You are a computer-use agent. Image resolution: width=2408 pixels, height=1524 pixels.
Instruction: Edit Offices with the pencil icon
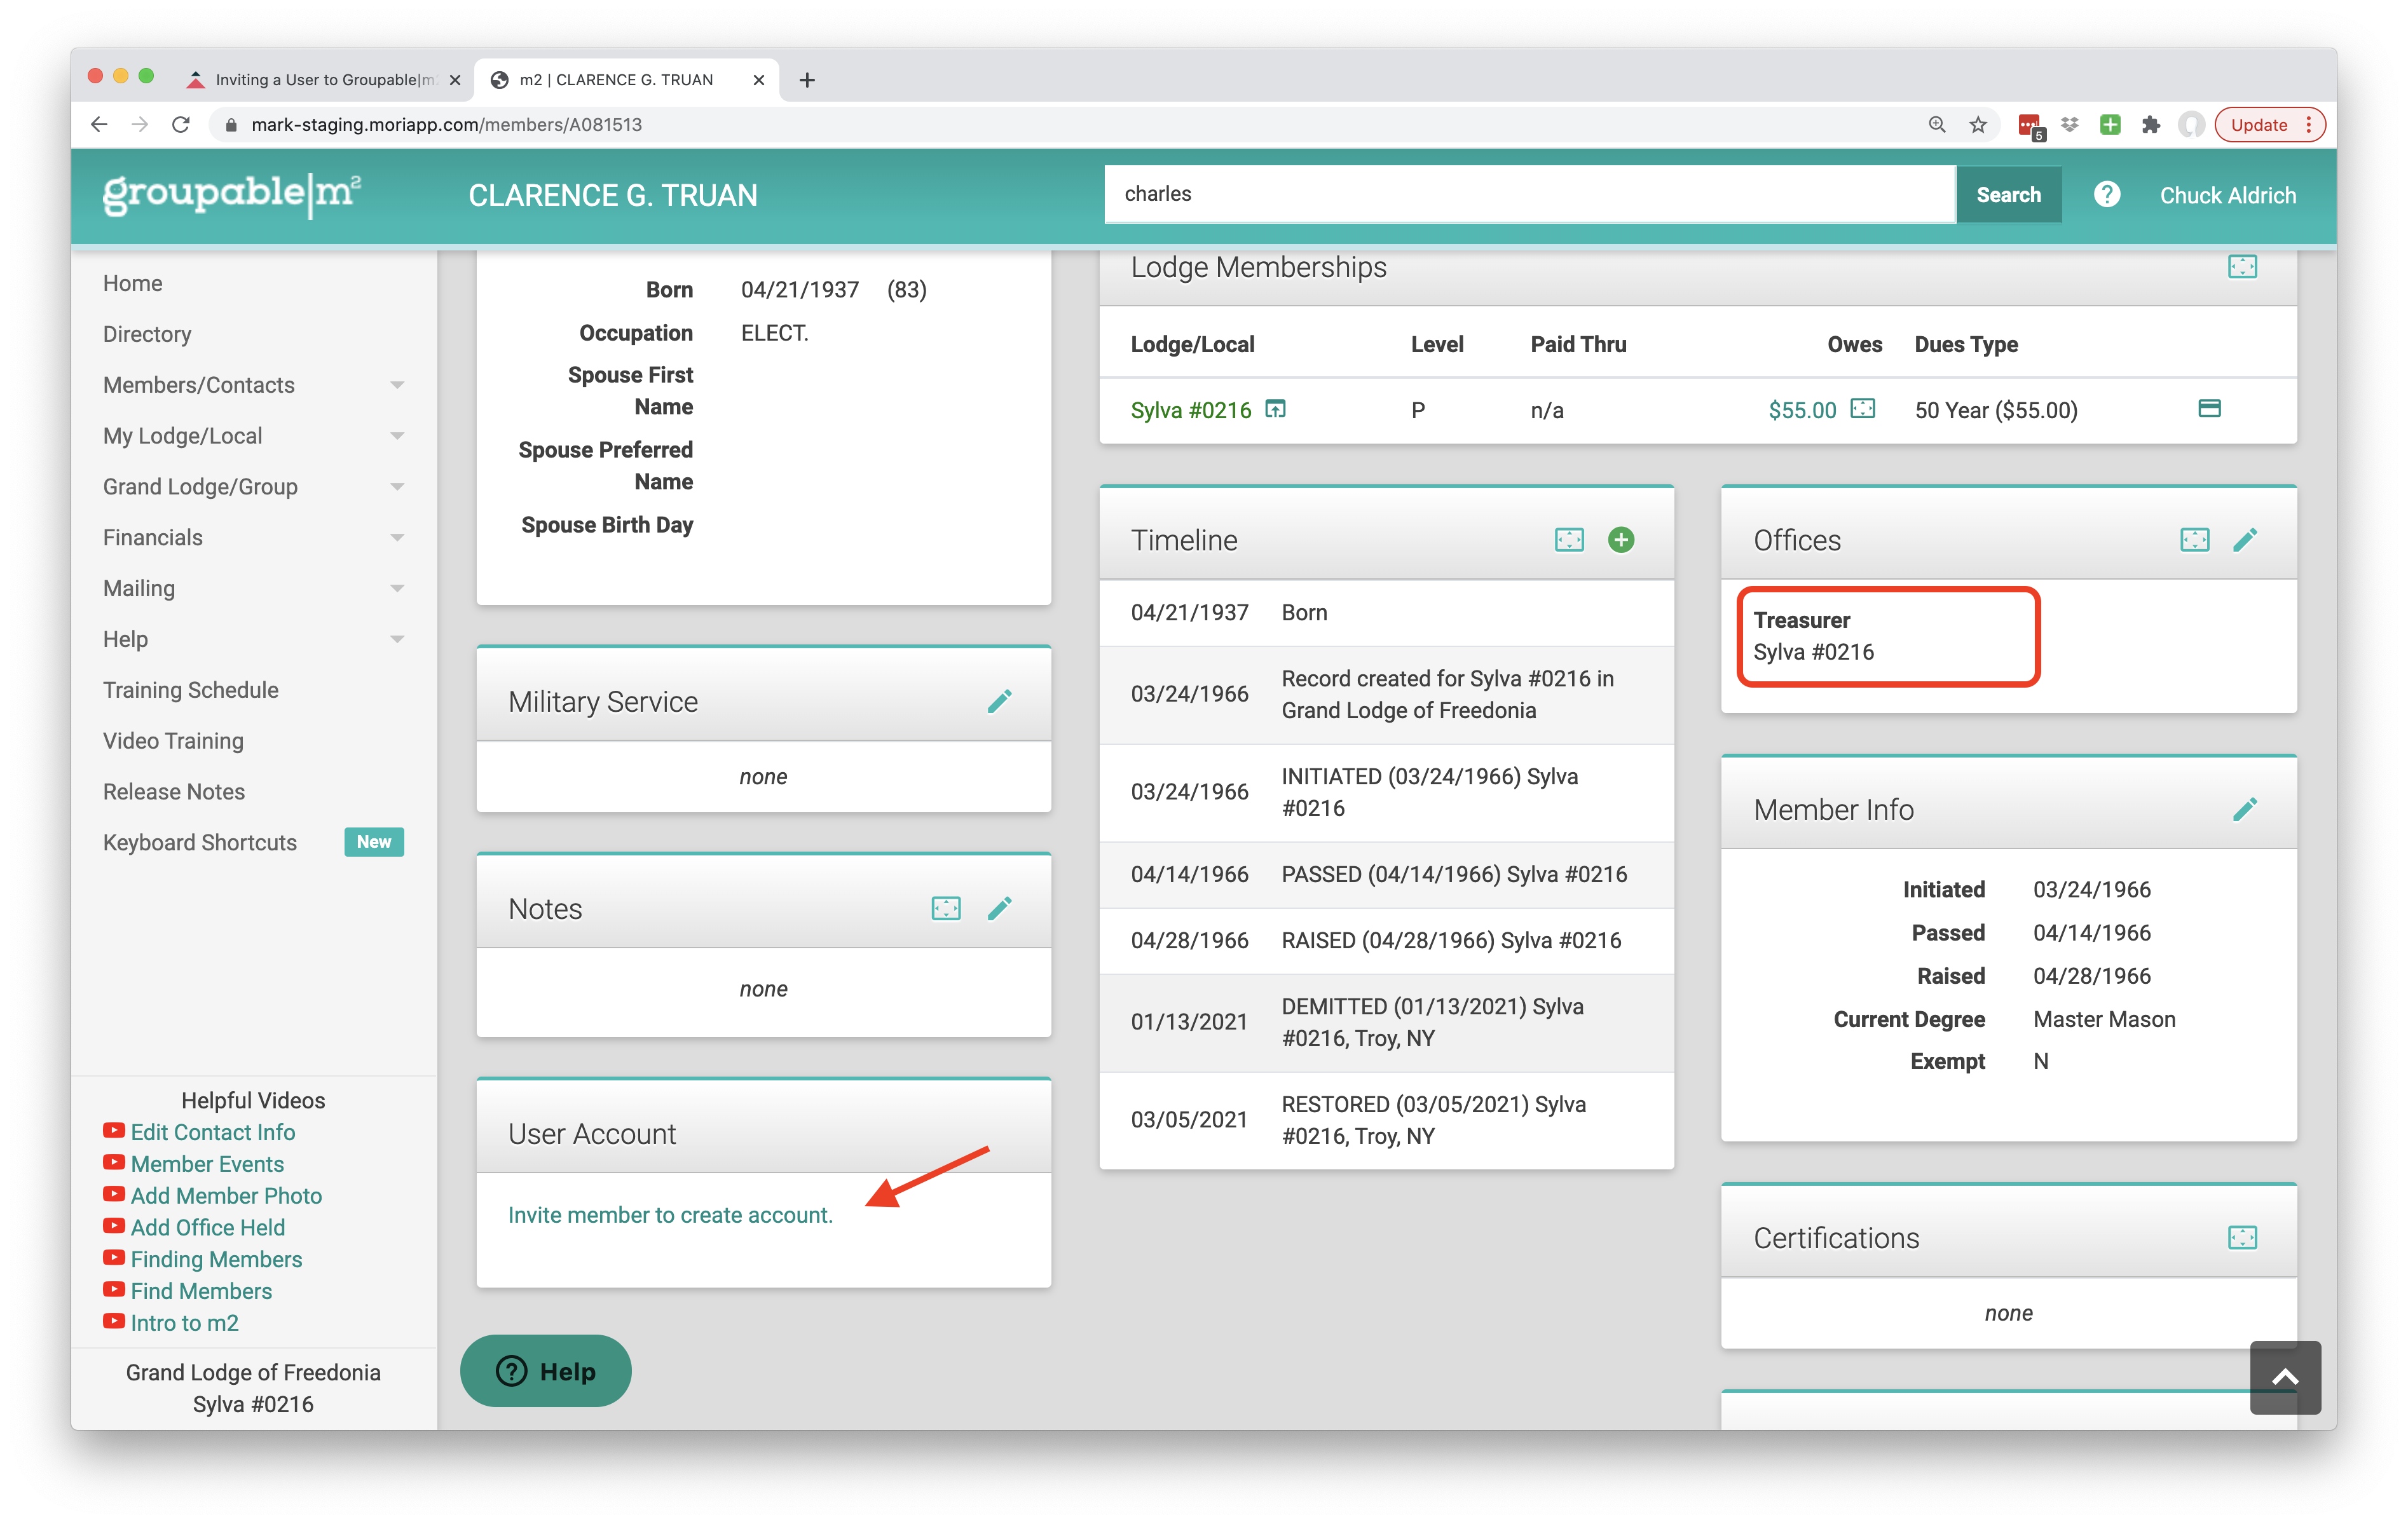point(2245,540)
